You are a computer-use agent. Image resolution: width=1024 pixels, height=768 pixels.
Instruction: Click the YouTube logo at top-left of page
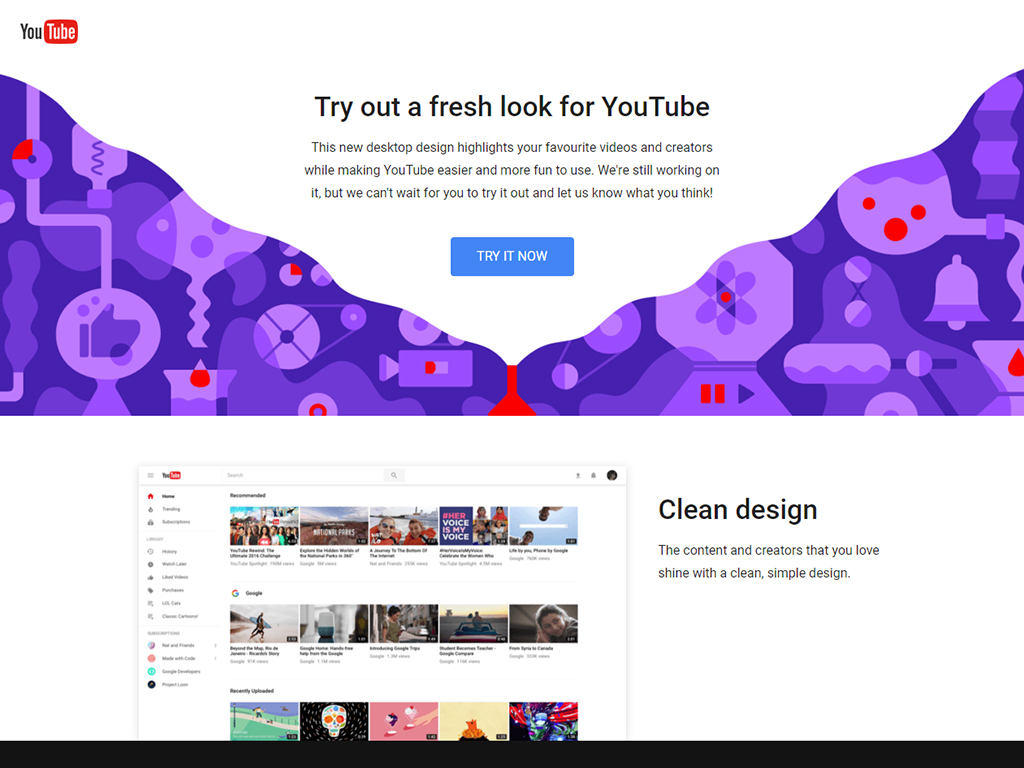point(48,32)
